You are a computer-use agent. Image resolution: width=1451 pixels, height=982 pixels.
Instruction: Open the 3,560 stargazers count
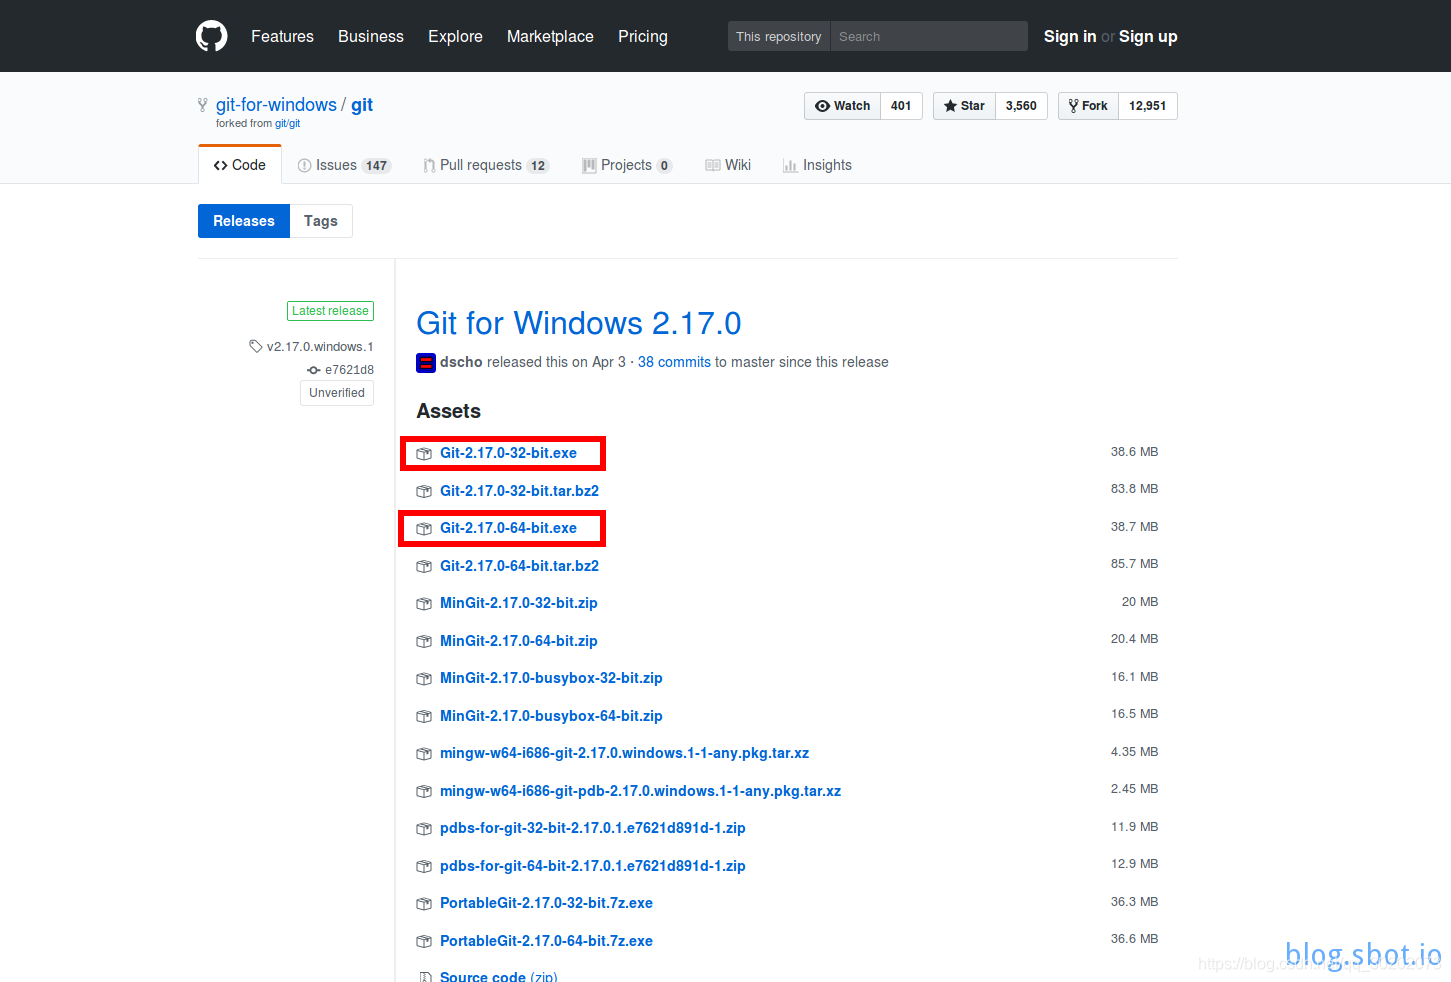click(x=1021, y=106)
